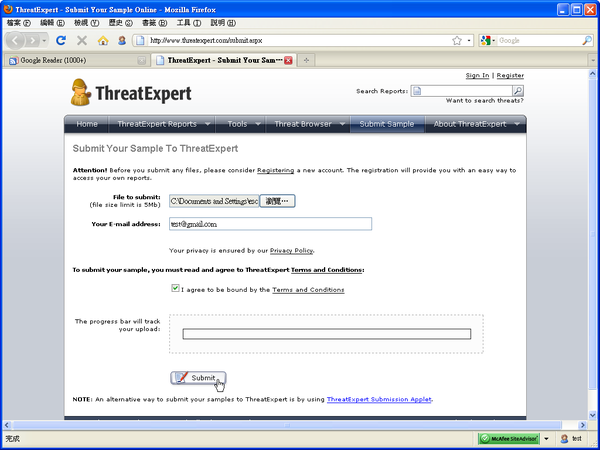The image size is (600, 450).
Task: Open the 書籤 (Bookmarks) menu
Action: 155,23
